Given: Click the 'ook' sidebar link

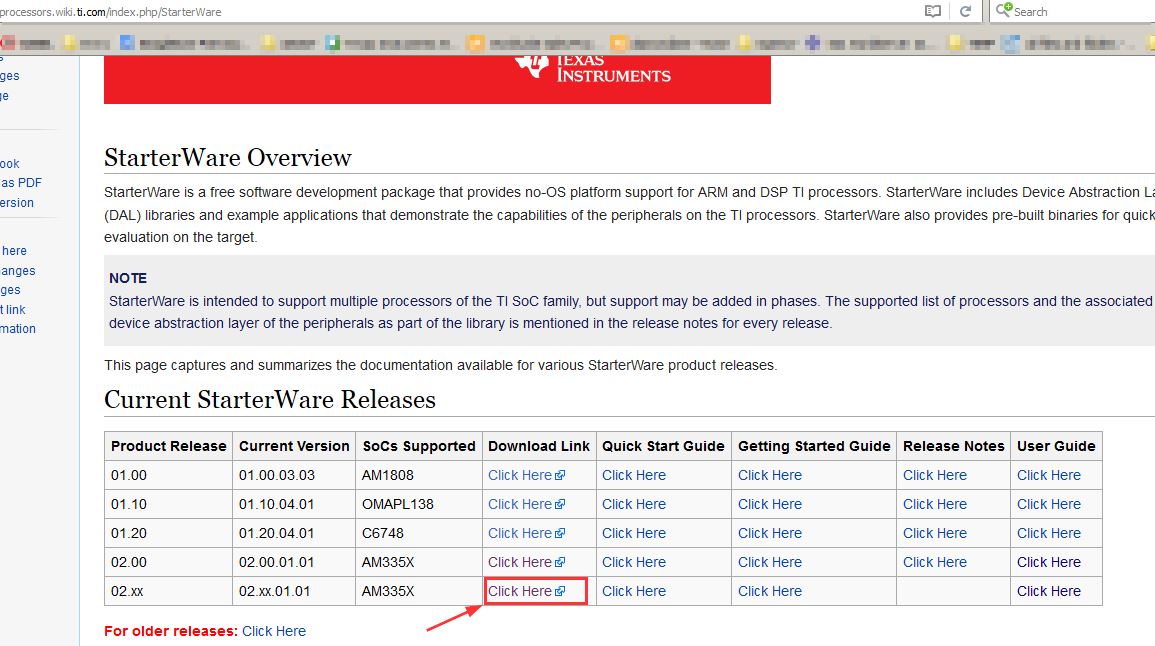Looking at the screenshot, I should pos(10,164).
